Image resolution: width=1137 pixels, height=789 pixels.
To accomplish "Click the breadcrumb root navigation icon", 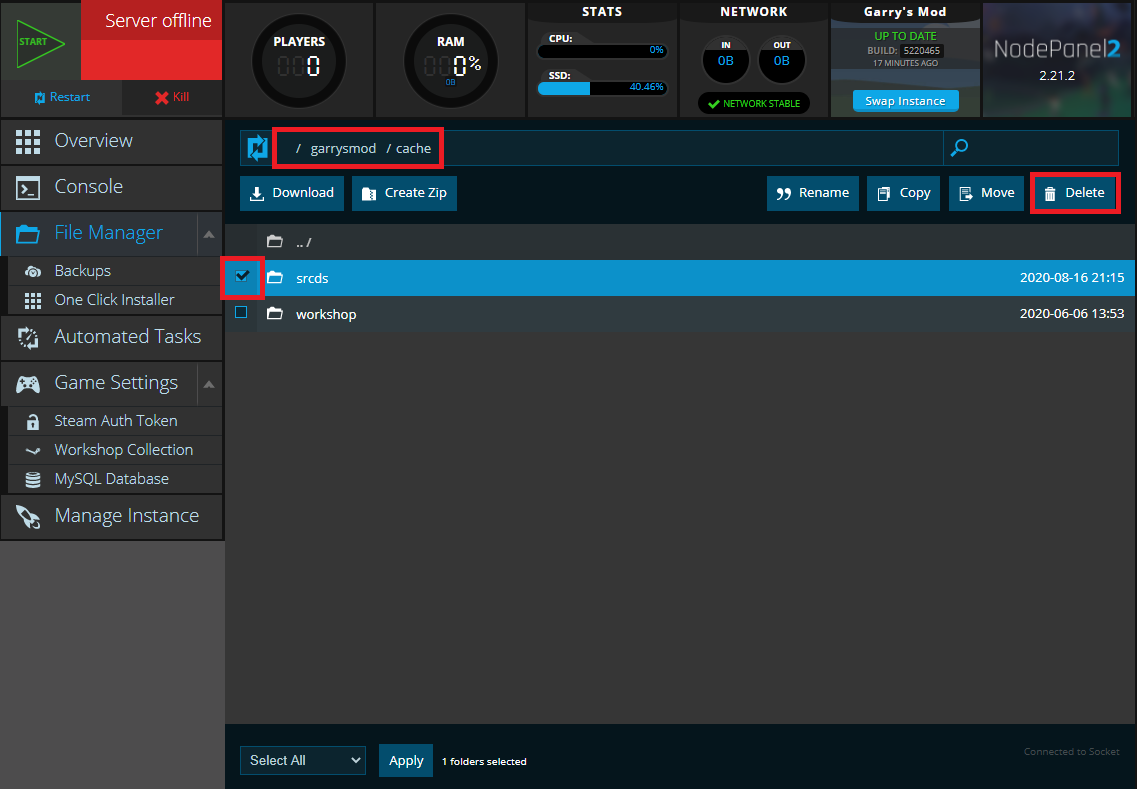I will [257, 147].
